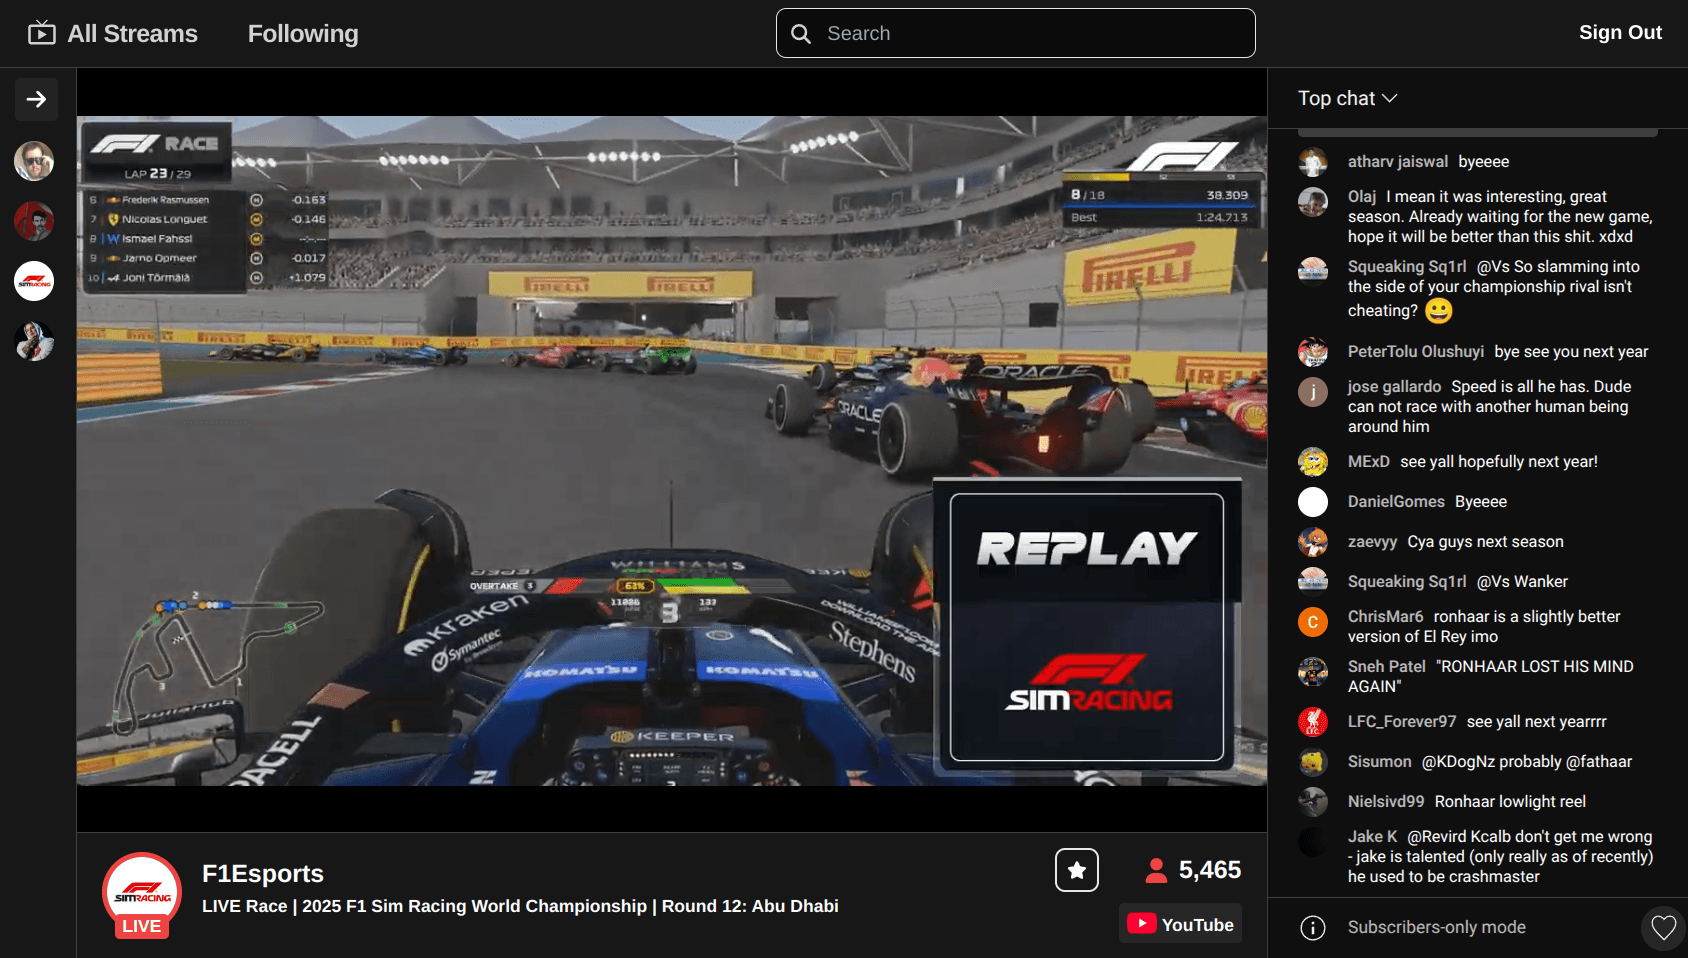This screenshot has height=958, width=1688.
Task: Expand the sidebar with the arrow button
Action: click(x=36, y=99)
